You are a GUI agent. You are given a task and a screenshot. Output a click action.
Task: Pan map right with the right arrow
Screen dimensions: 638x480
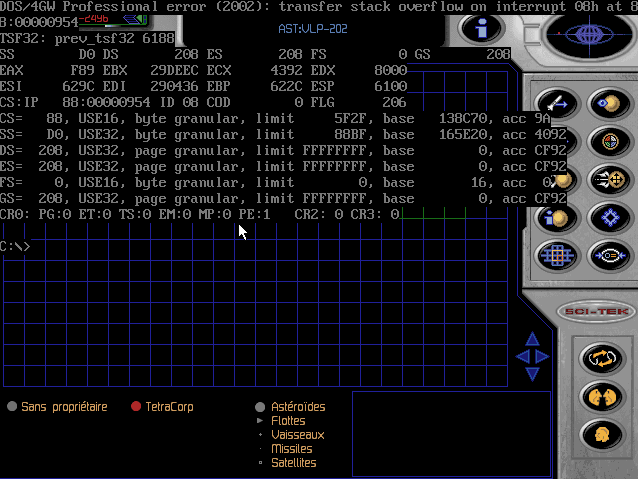coord(542,357)
